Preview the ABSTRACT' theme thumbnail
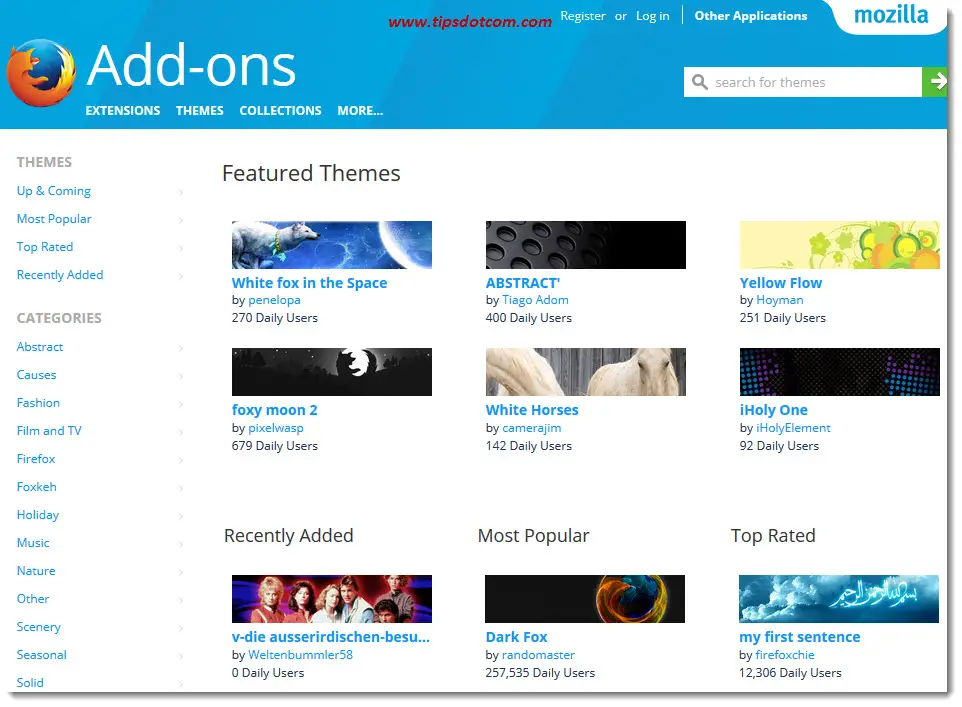 [586, 245]
